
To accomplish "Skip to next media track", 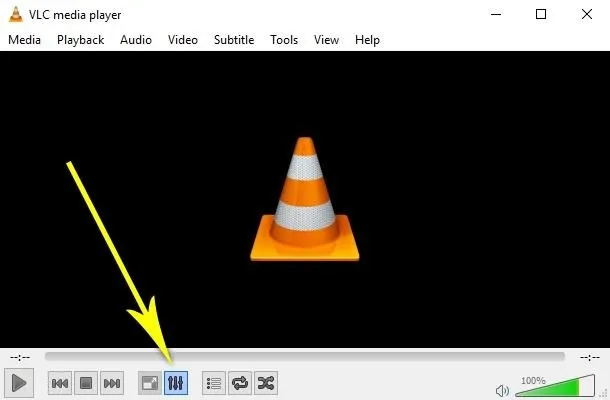I will coord(112,383).
